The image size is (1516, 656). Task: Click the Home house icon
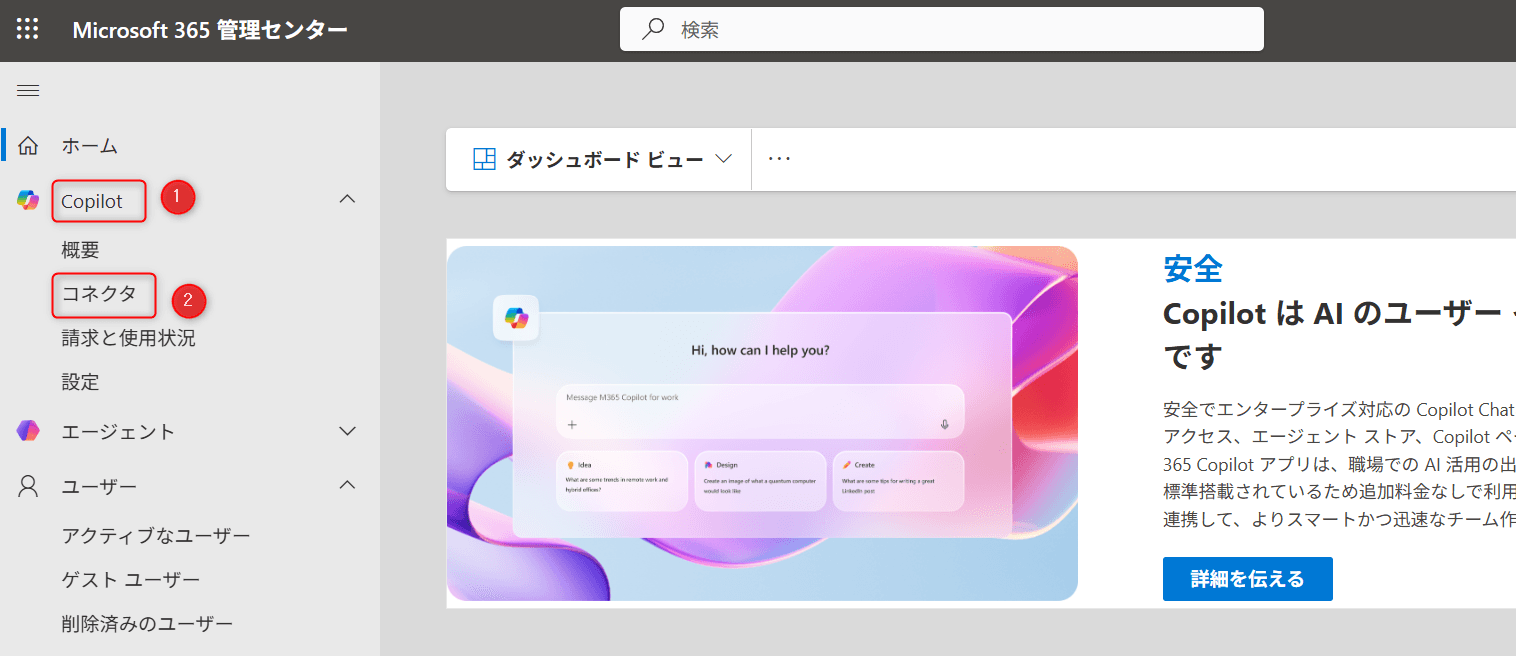(28, 146)
